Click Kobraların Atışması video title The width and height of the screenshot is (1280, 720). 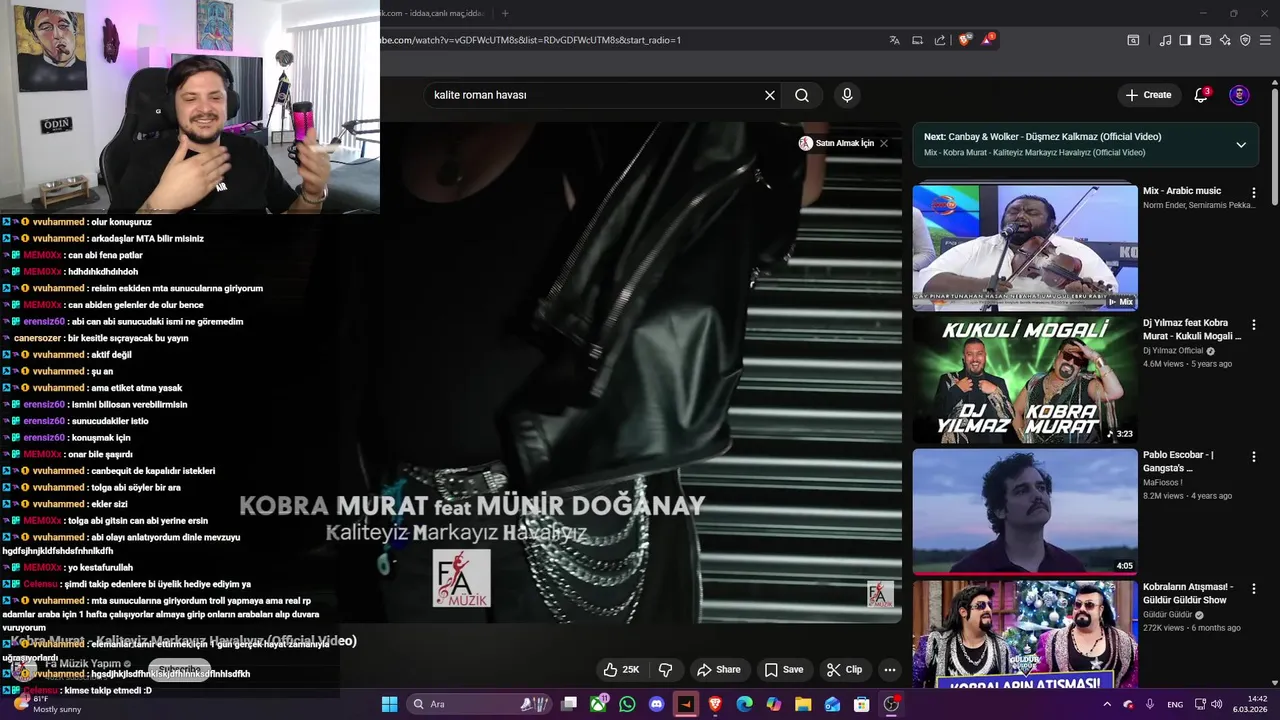pos(1188,593)
